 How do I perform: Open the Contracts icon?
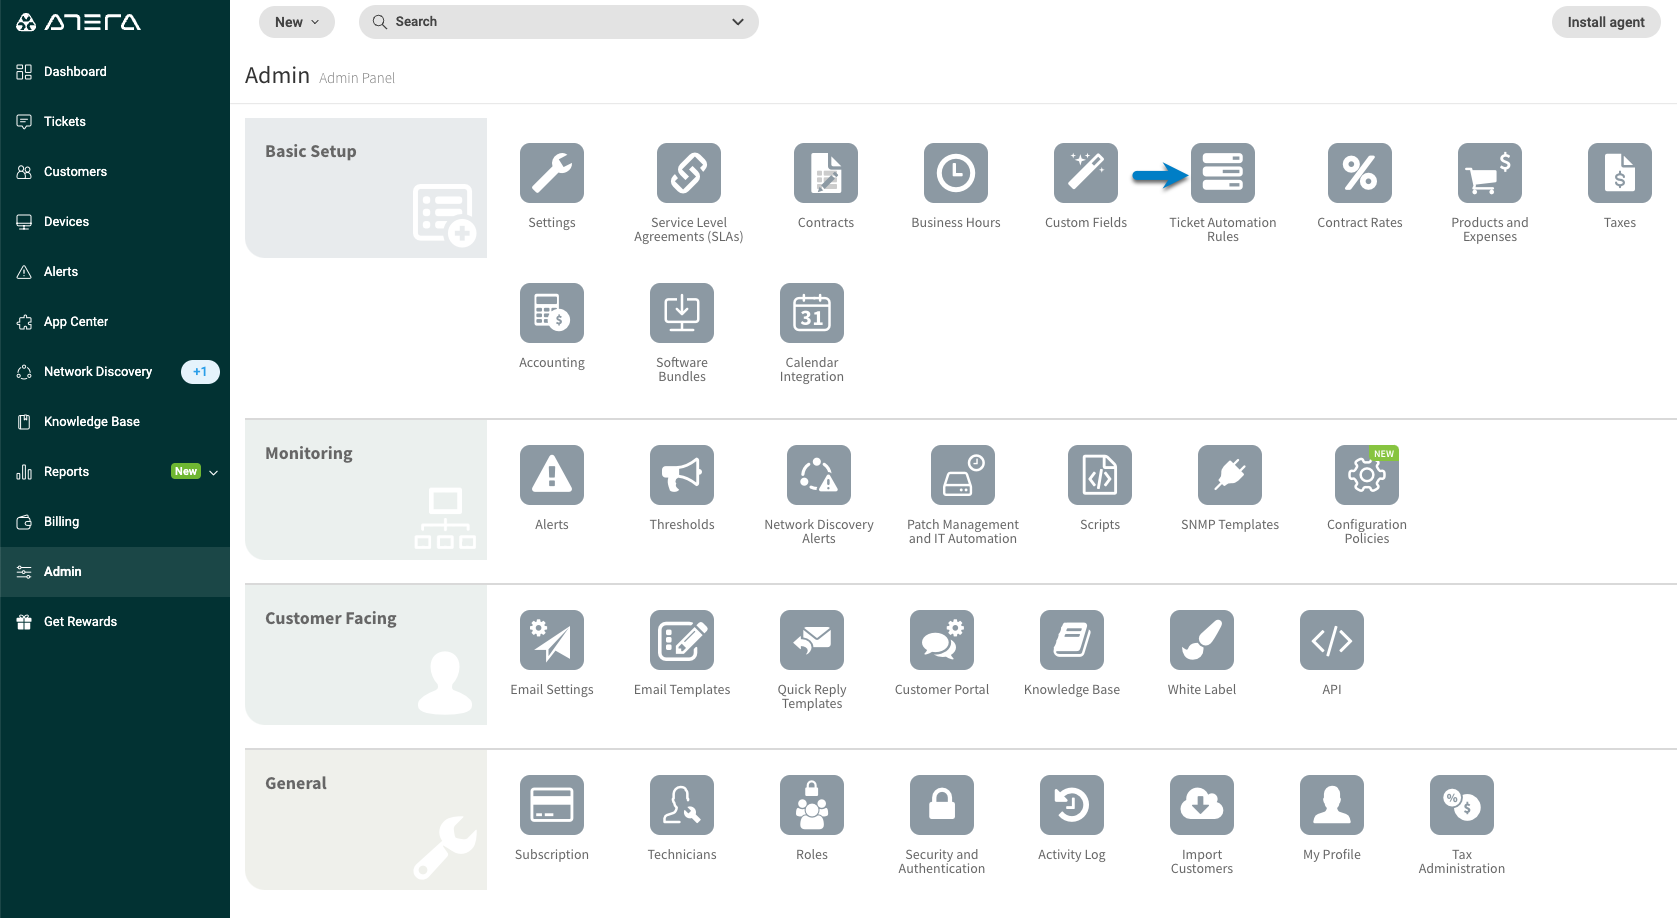[x=826, y=173]
